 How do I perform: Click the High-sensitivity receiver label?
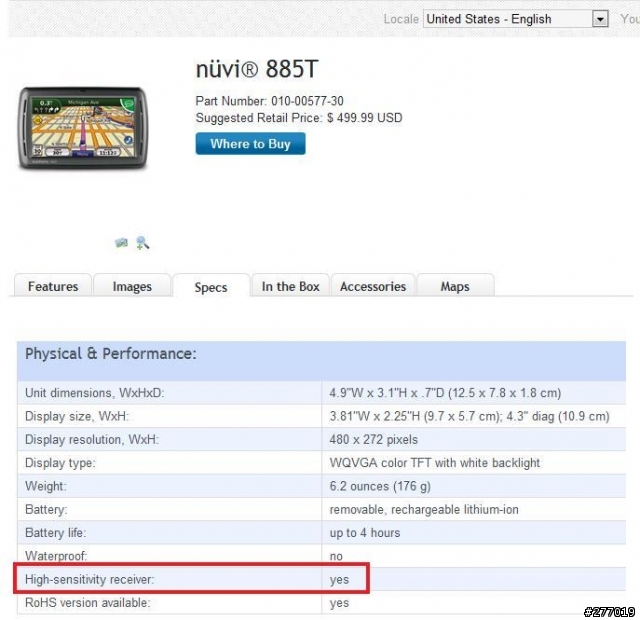[89, 579]
